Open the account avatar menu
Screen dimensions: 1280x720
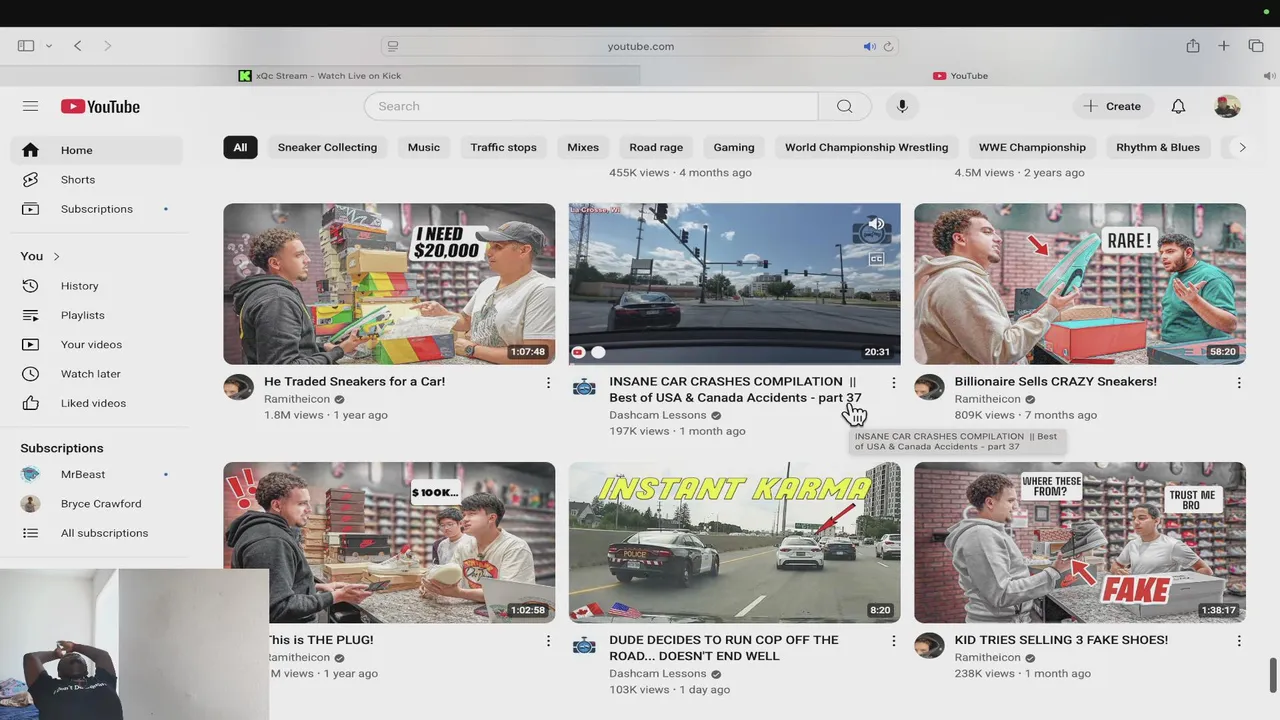click(1227, 106)
